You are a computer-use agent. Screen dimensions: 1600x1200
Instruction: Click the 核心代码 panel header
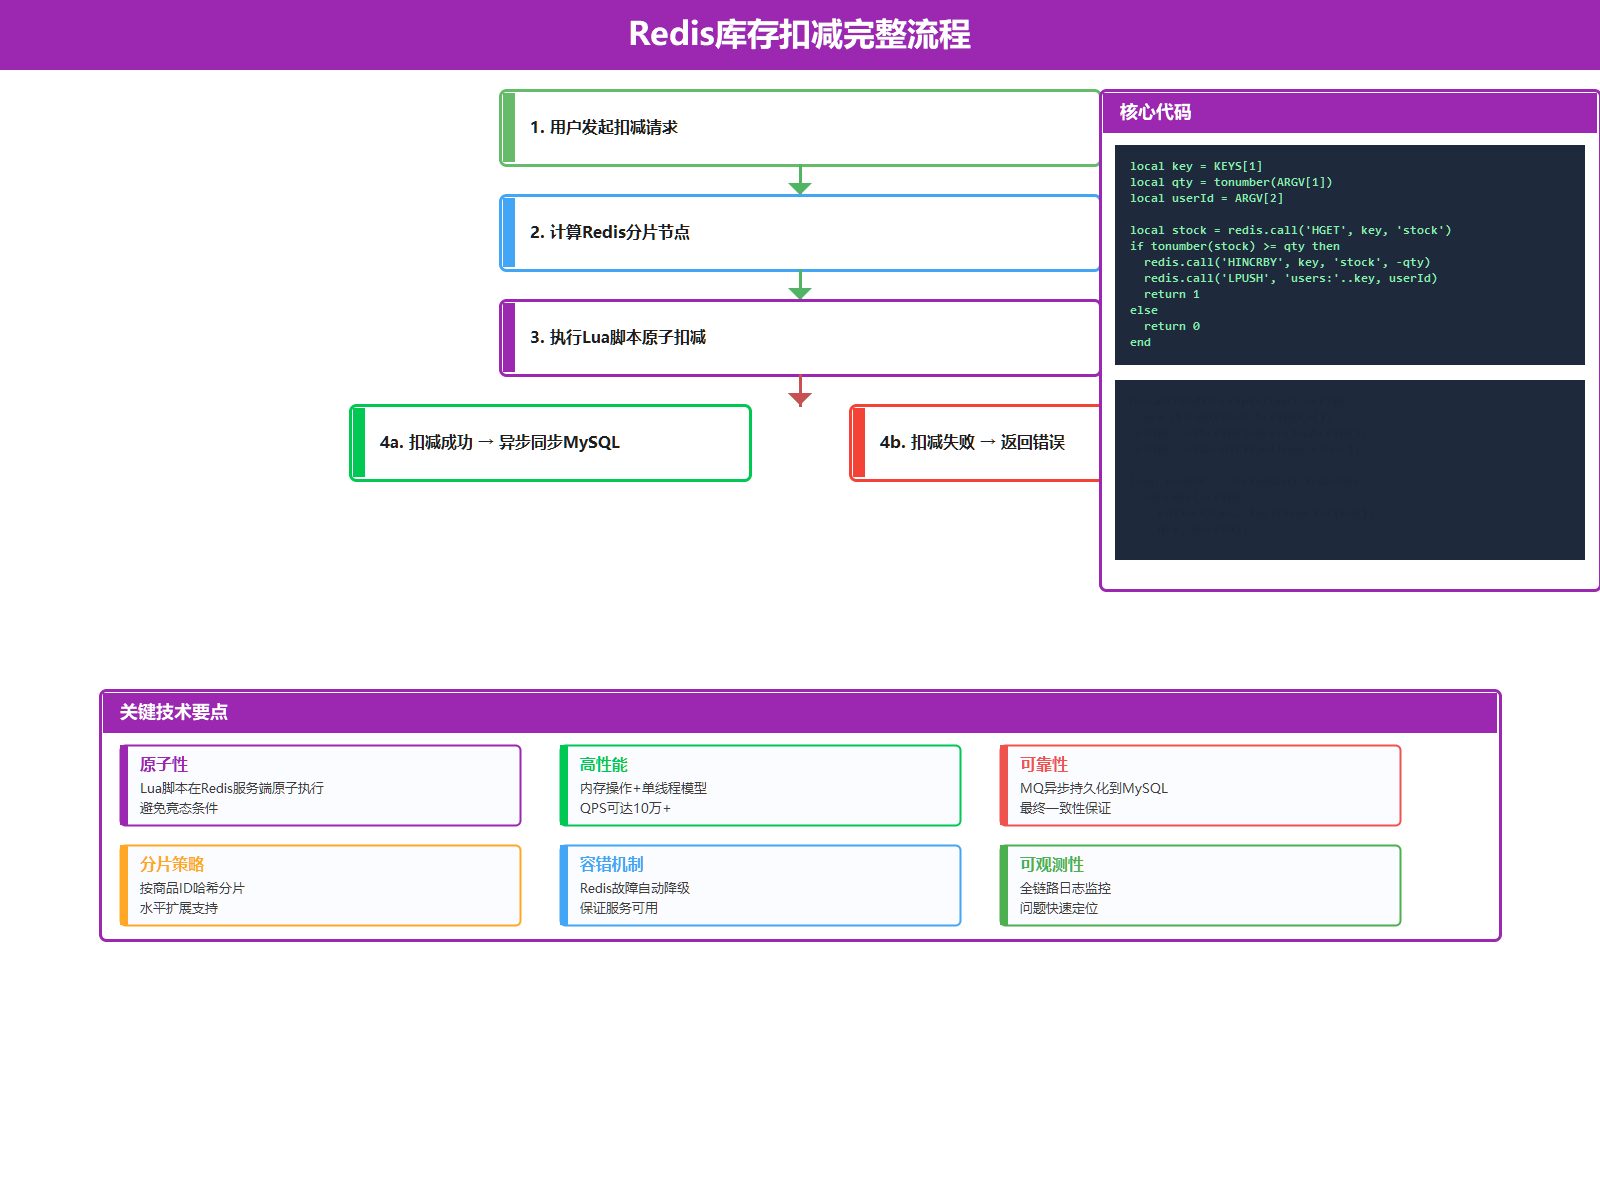[1349, 112]
